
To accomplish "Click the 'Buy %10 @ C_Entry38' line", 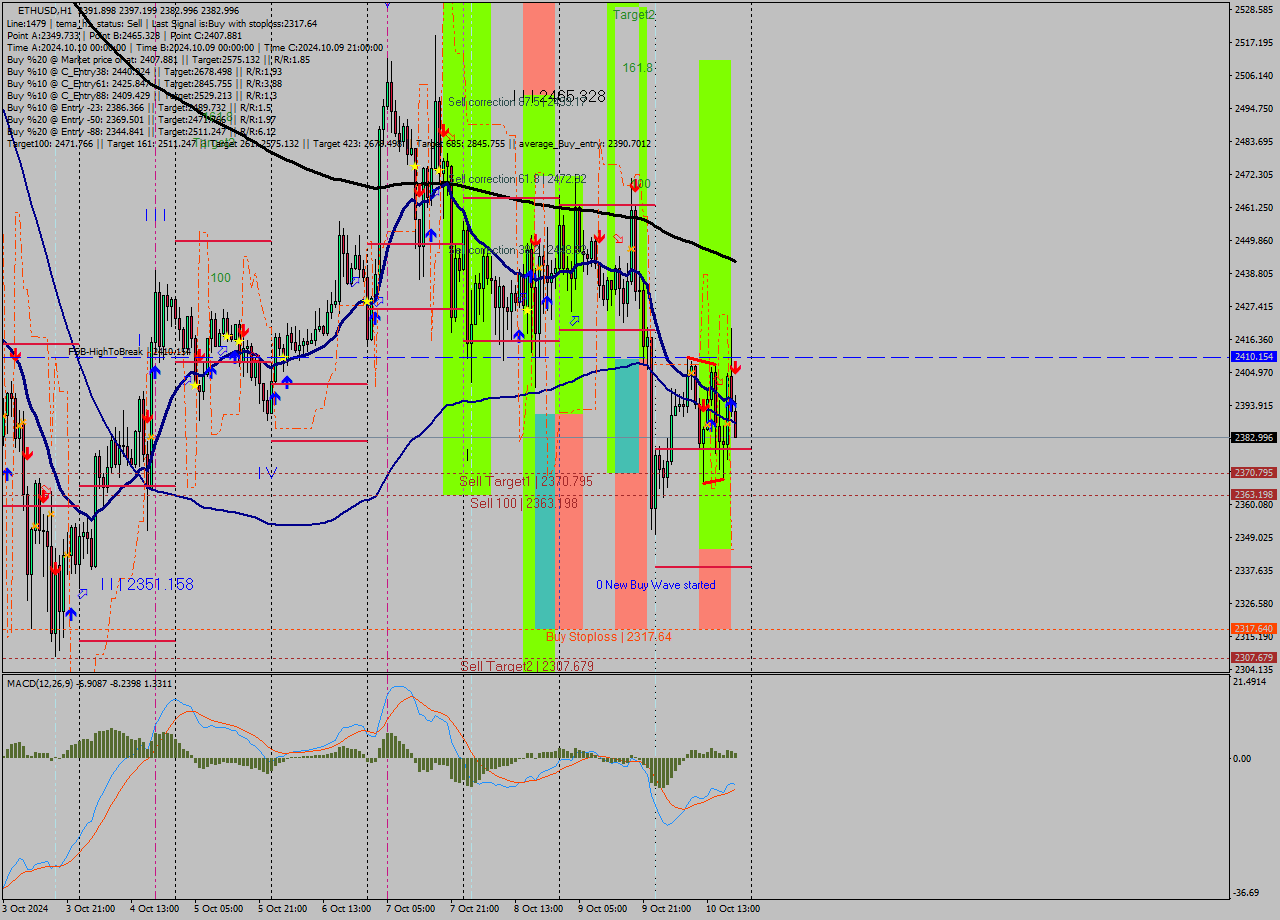I will [x=144, y=71].
